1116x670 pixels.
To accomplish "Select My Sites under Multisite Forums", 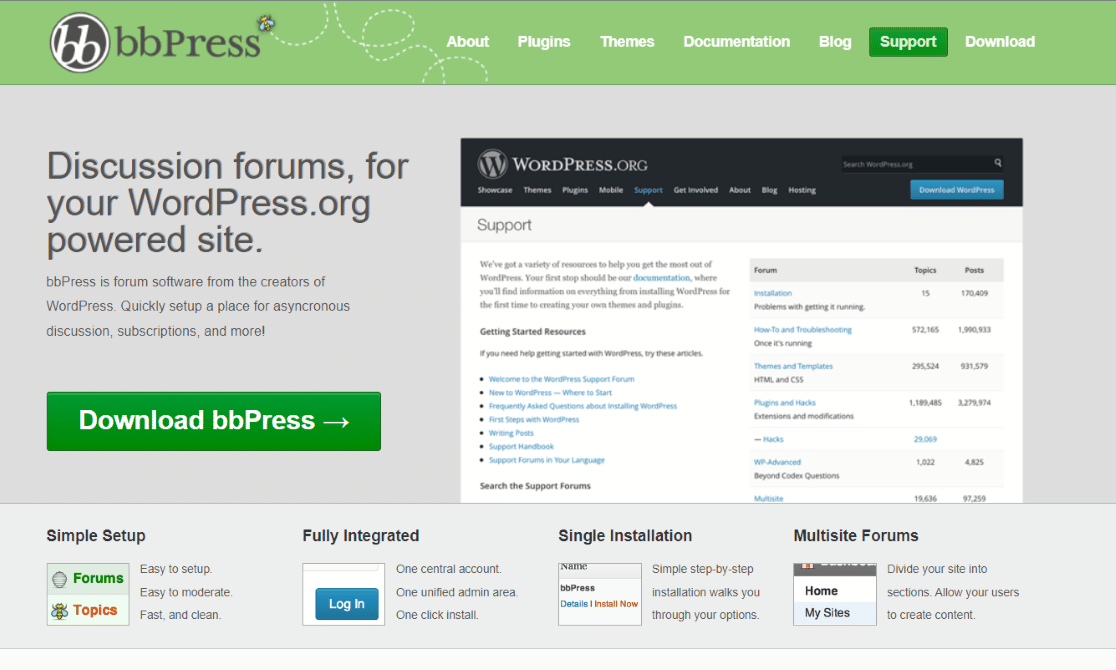I will coord(828,615).
